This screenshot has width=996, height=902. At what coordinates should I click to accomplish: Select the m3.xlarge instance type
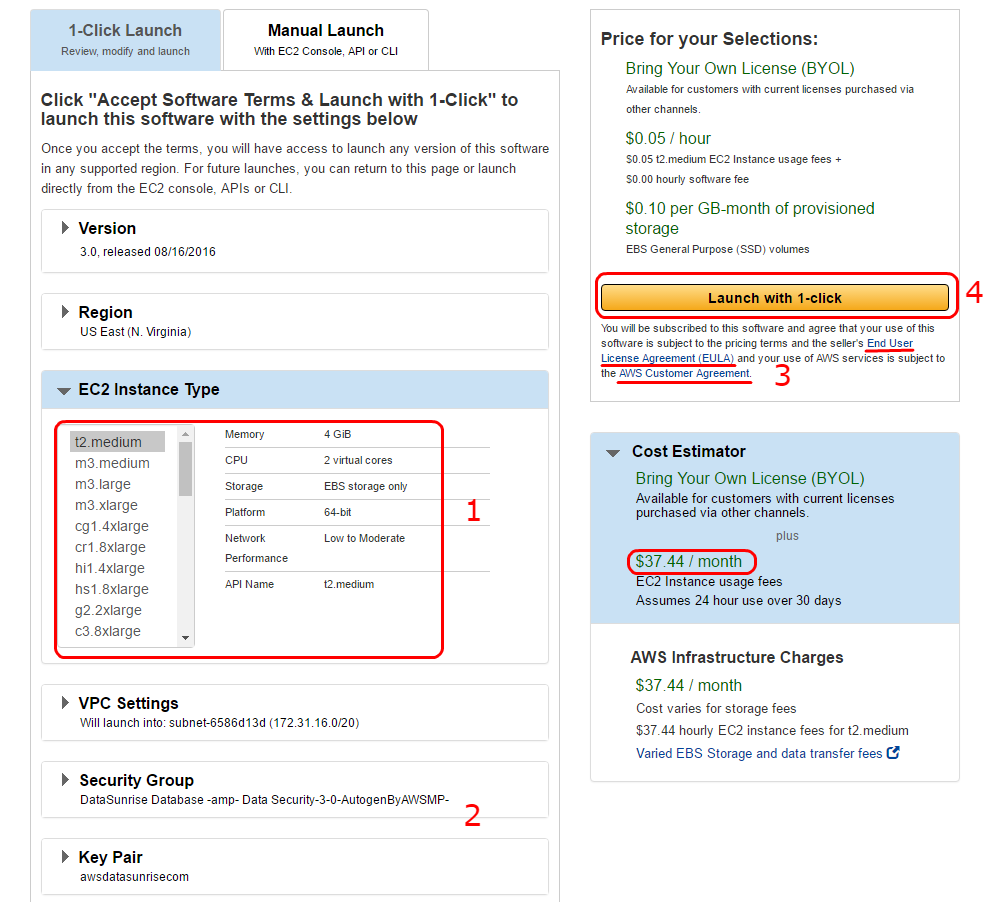(x=106, y=505)
